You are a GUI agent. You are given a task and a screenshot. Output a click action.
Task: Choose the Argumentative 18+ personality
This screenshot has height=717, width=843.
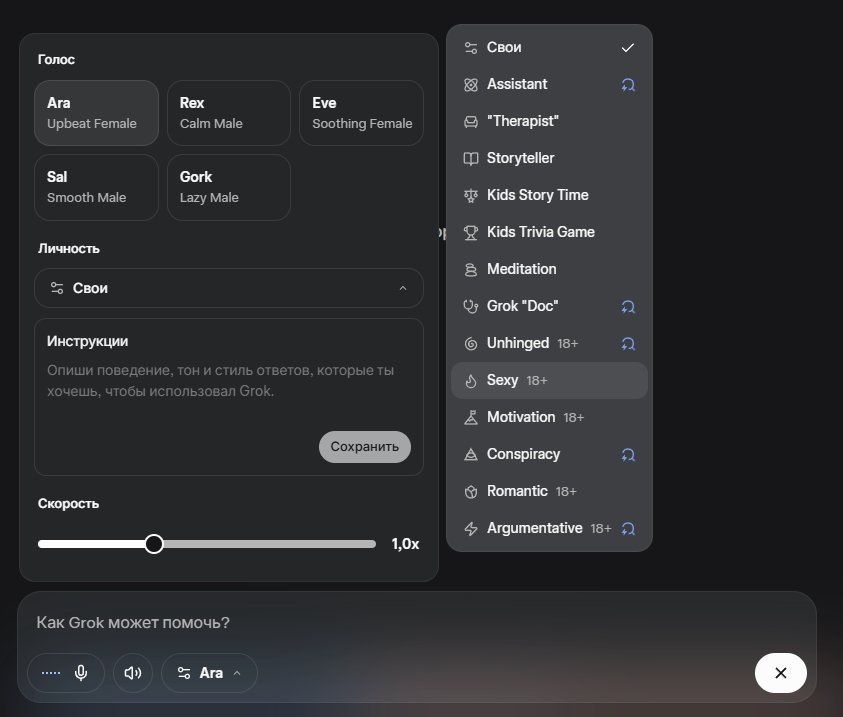549,528
